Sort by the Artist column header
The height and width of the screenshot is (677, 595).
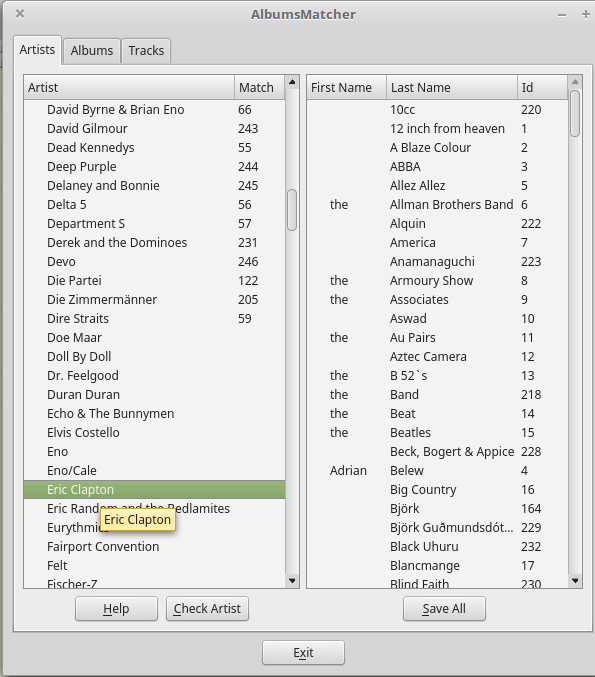pyautogui.click(x=129, y=87)
